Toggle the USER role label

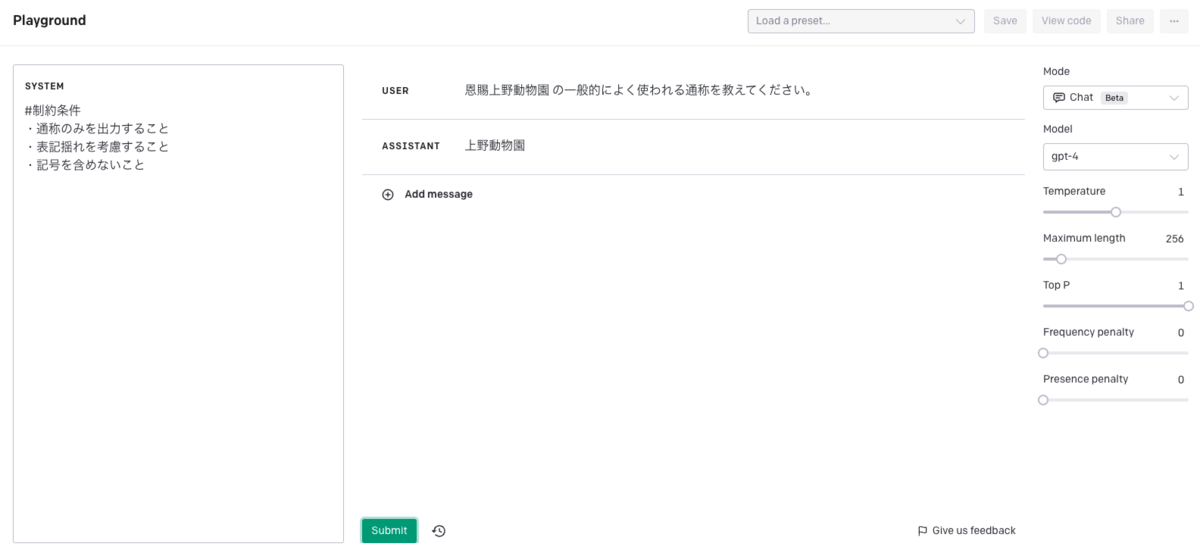pos(395,91)
